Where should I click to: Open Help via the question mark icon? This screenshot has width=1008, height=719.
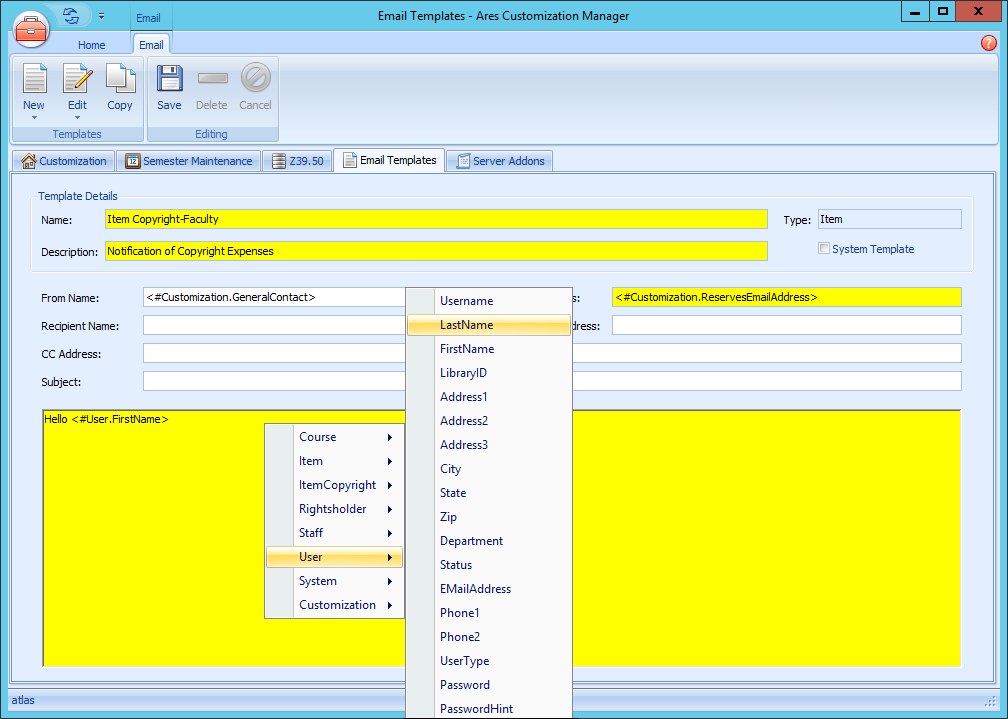pyautogui.click(x=988, y=43)
